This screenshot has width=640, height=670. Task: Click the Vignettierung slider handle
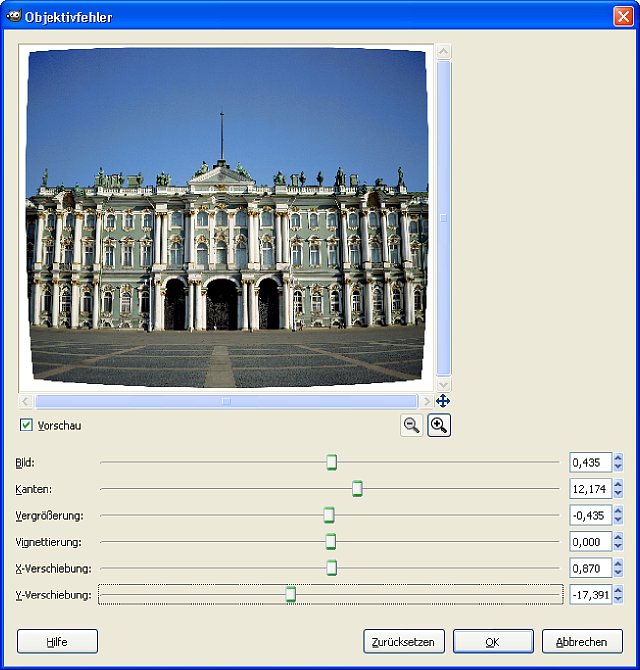(331, 542)
